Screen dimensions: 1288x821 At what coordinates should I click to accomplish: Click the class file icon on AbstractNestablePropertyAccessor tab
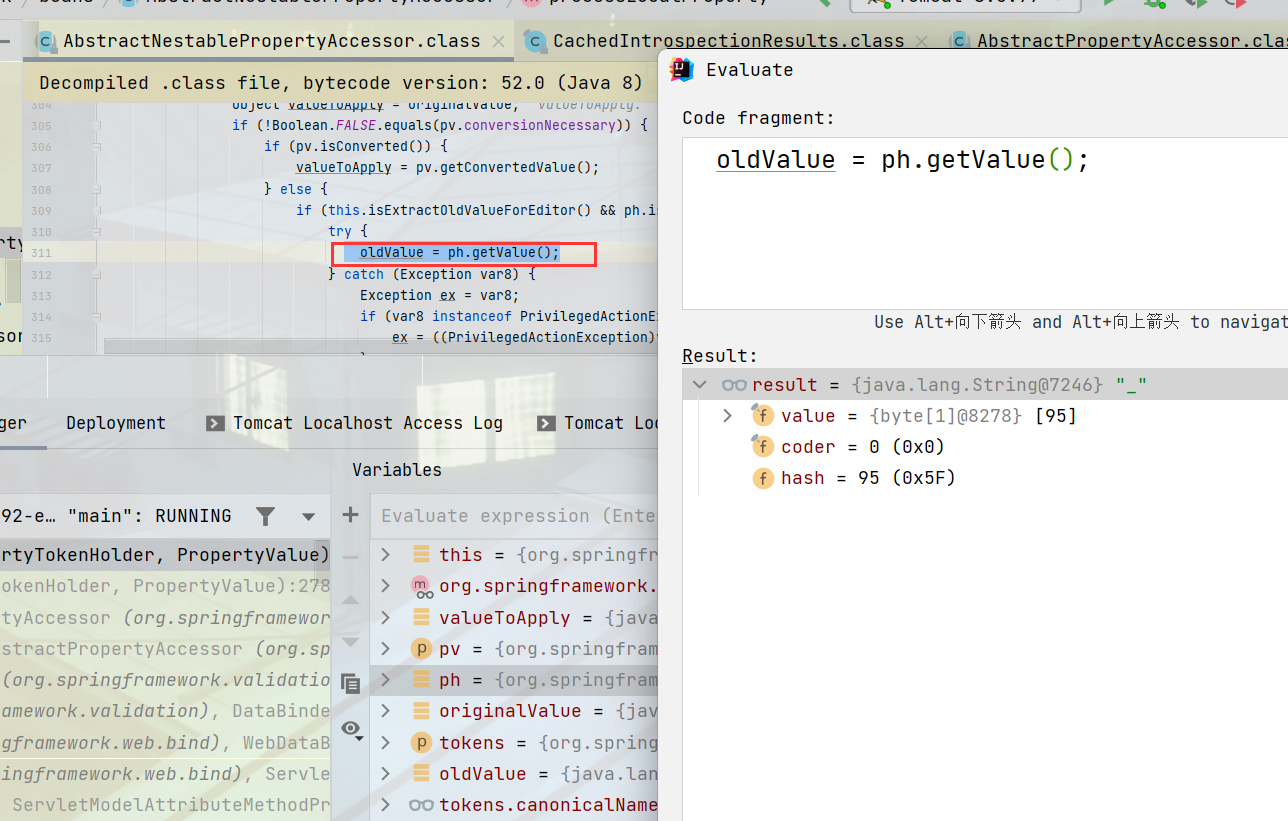point(45,41)
